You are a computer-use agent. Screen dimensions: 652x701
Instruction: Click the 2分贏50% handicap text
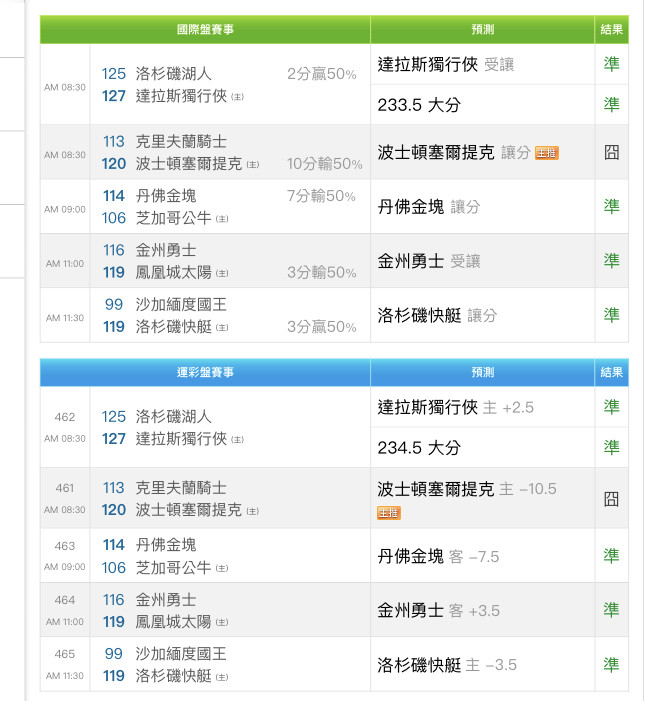coord(322,74)
